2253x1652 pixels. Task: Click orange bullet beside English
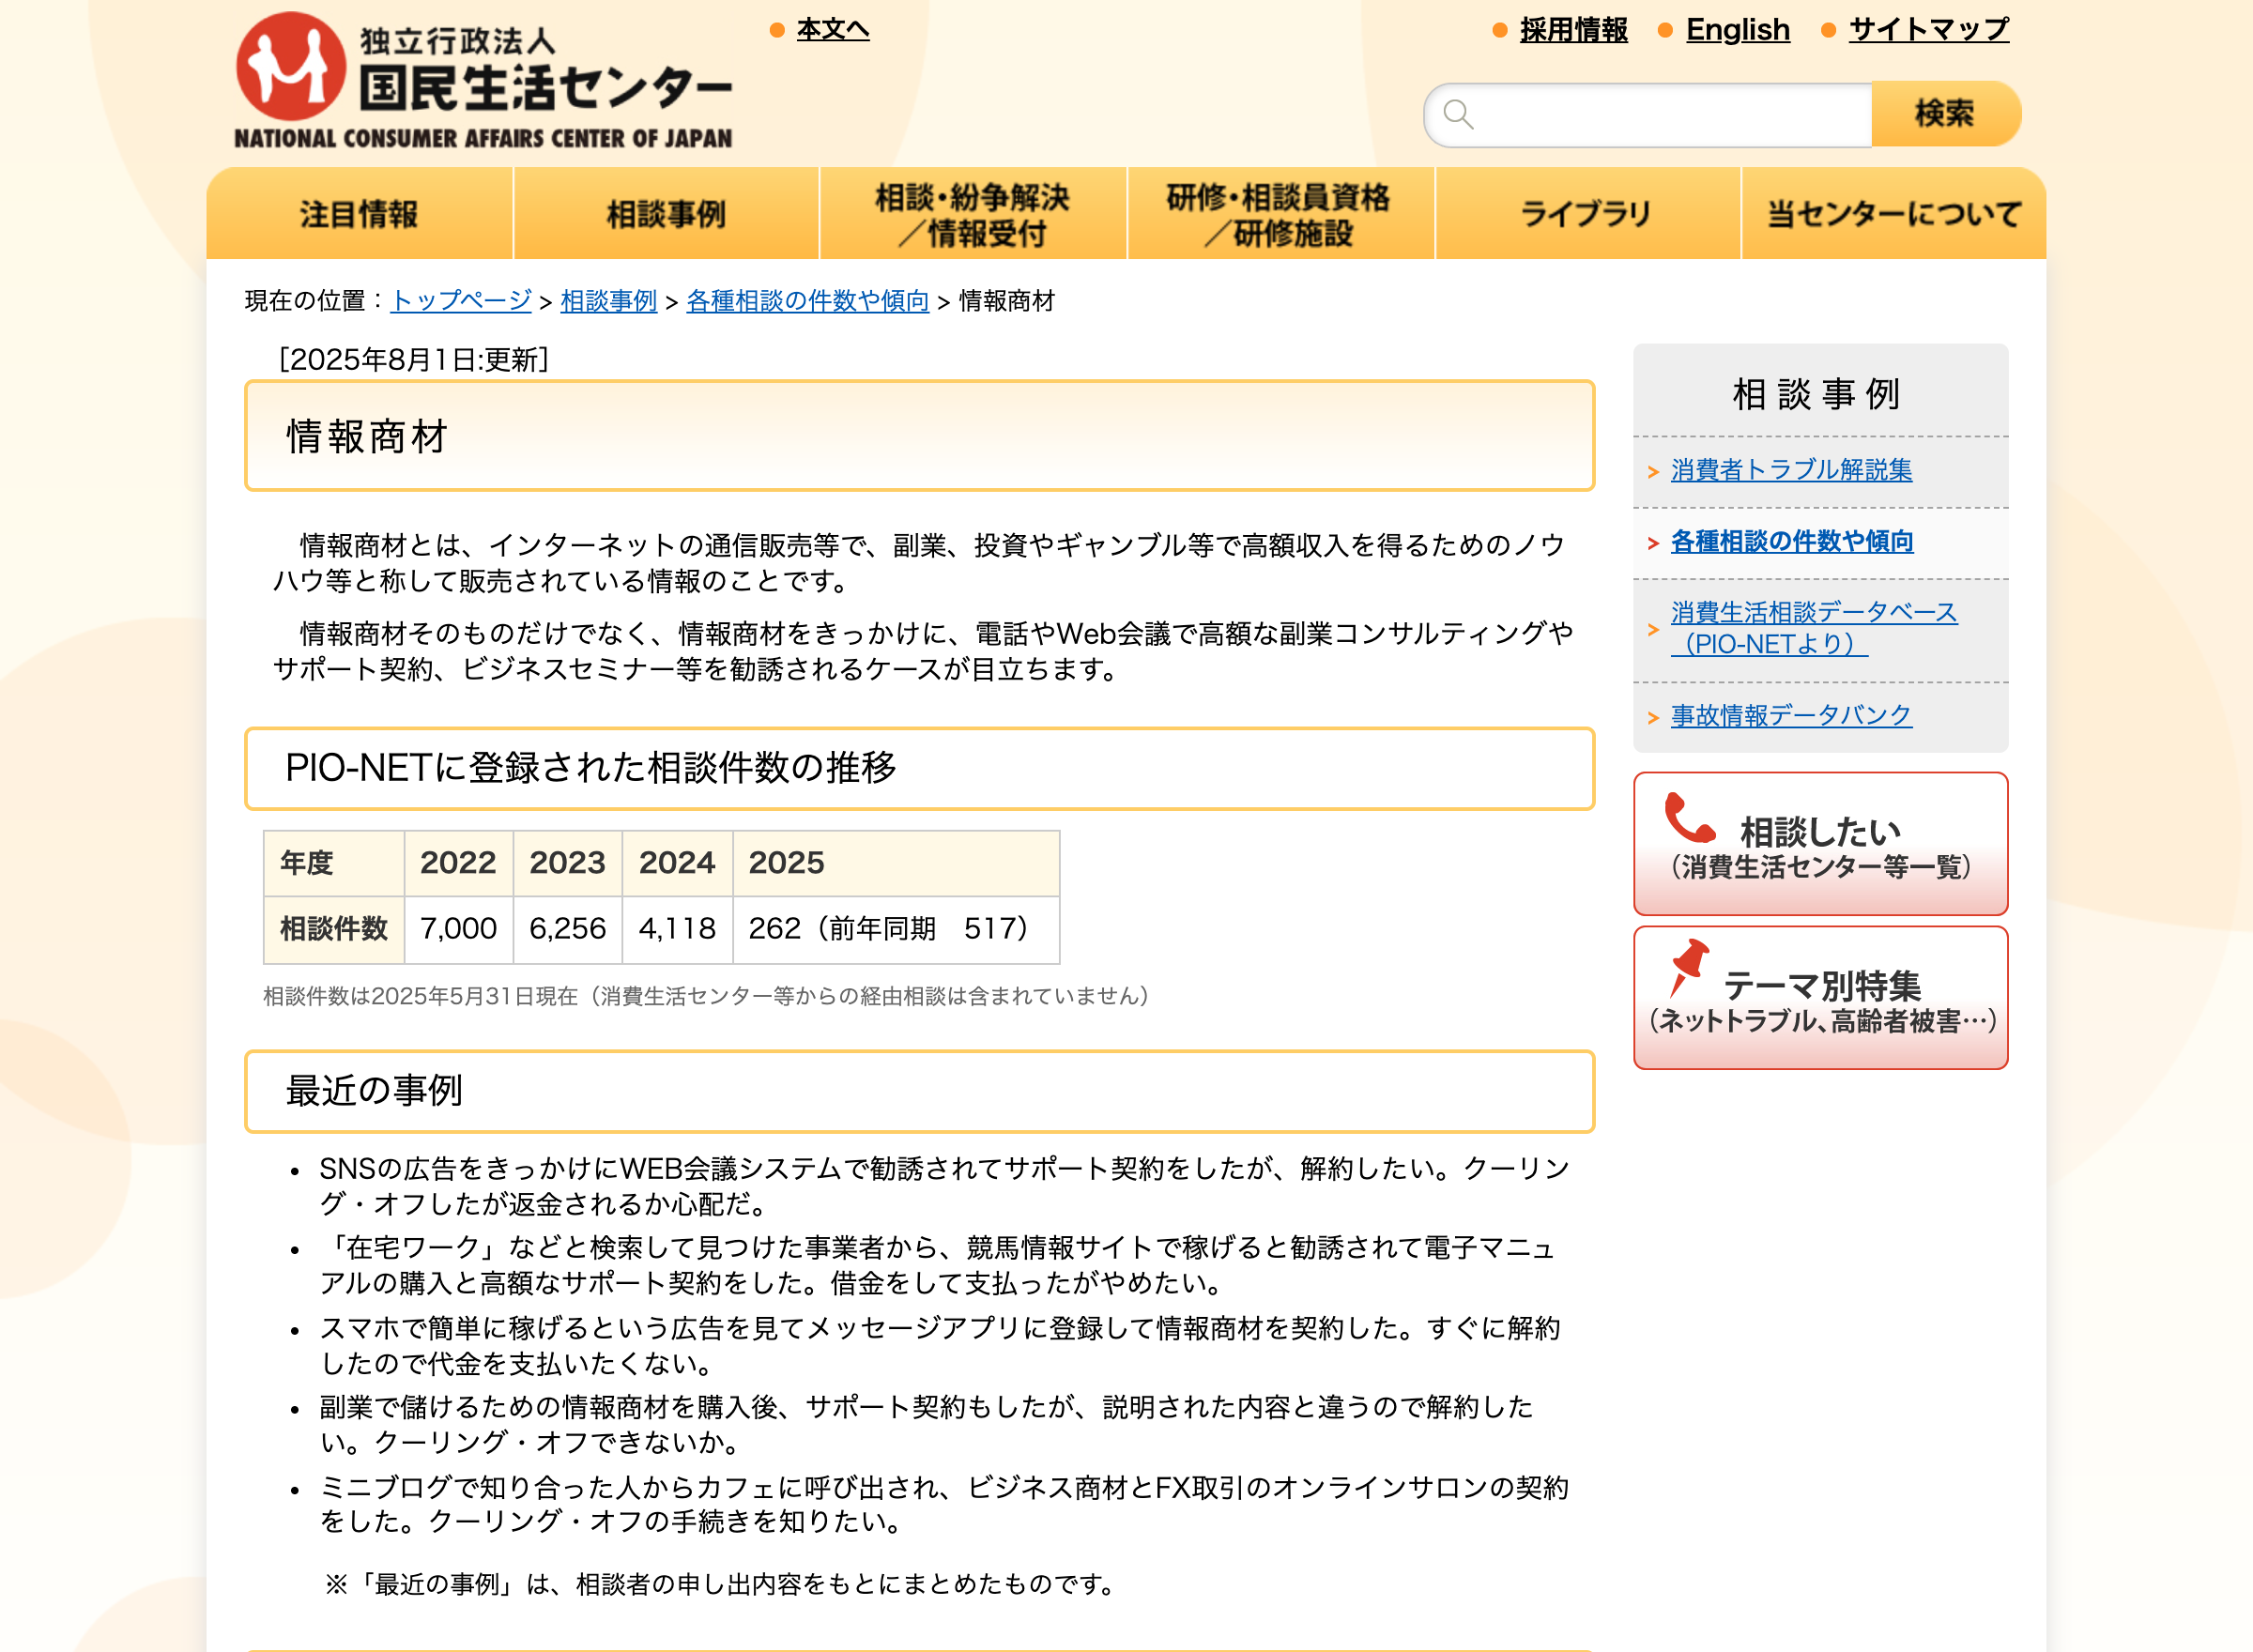[1665, 31]
